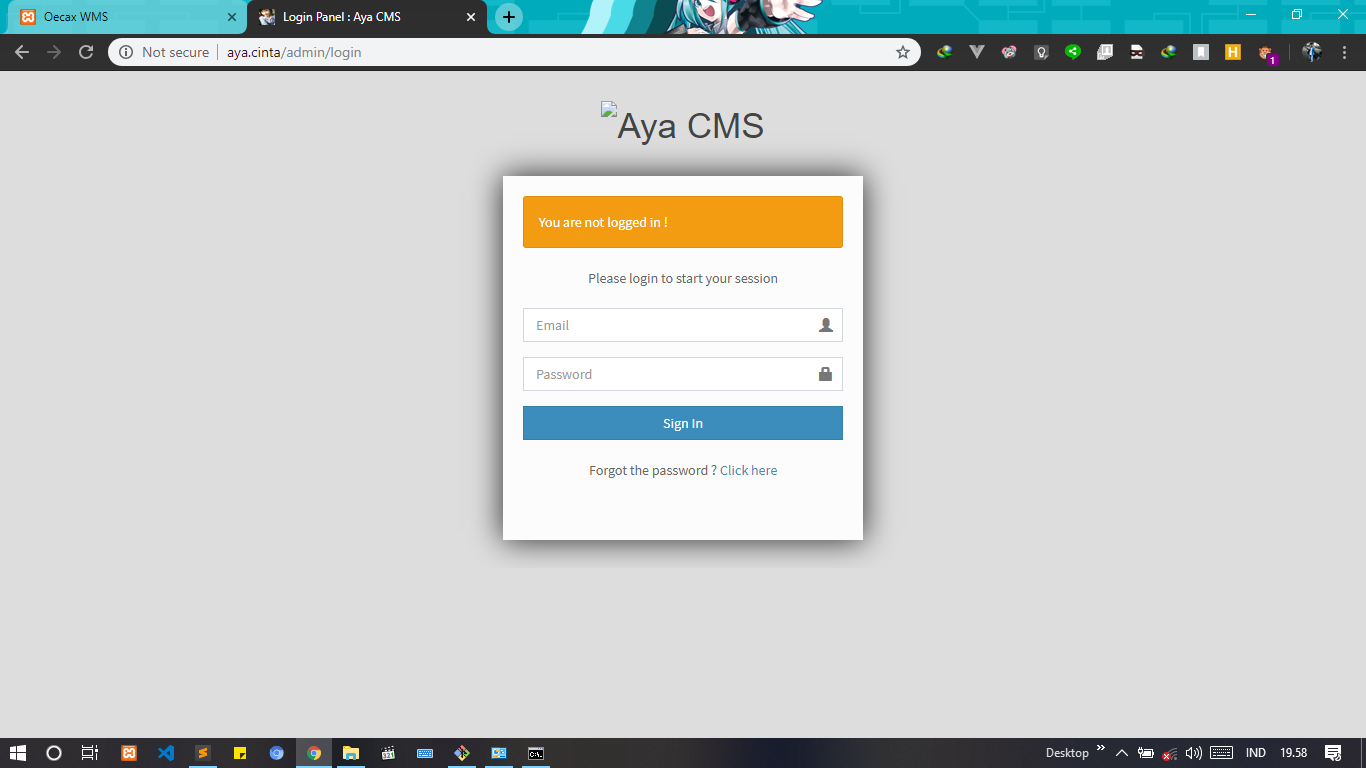Open Chromium from the taskbar
This screenshot has height=768, width=1366.
click(277, 753)
